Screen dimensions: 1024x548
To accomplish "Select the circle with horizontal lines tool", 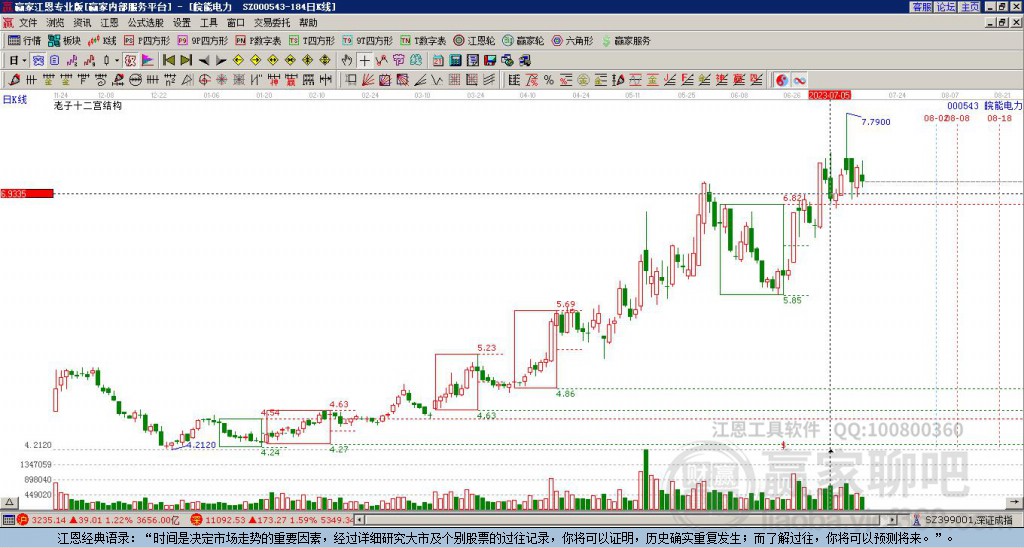I will [x=135, y=80].
